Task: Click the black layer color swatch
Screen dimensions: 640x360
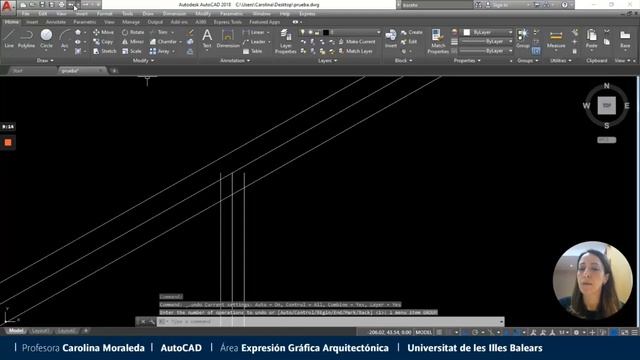Action: click(x=326, y=32)
